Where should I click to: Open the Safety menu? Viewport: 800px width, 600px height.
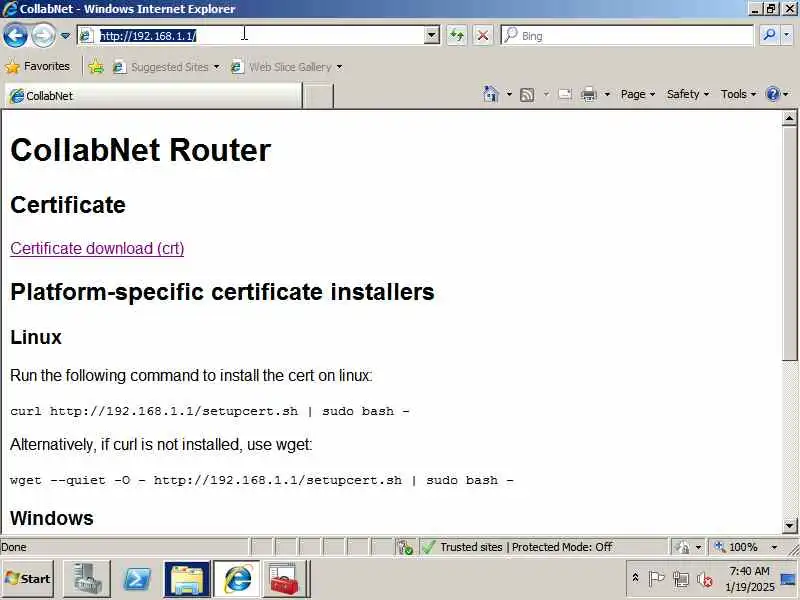pyautogui.click(x=688, y=94)
